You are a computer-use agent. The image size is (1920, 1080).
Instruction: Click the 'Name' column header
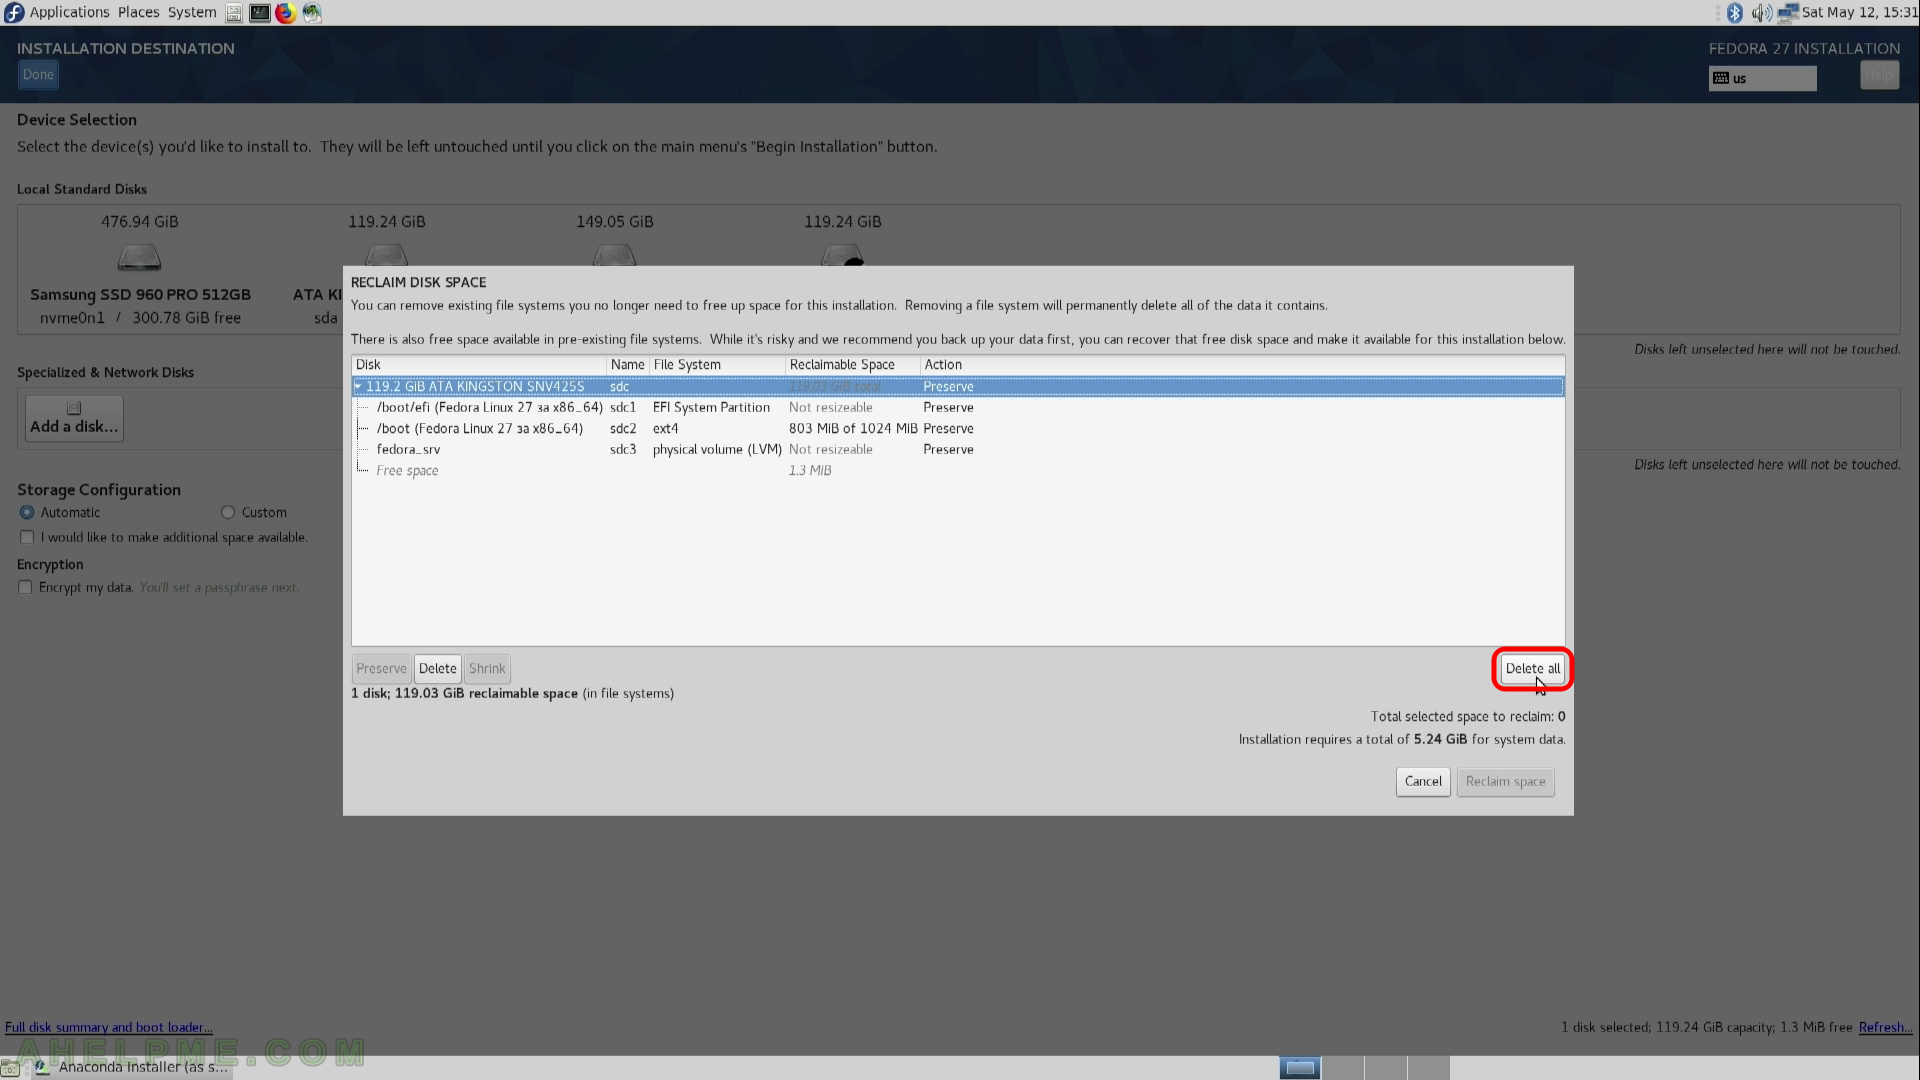(628, 364)
